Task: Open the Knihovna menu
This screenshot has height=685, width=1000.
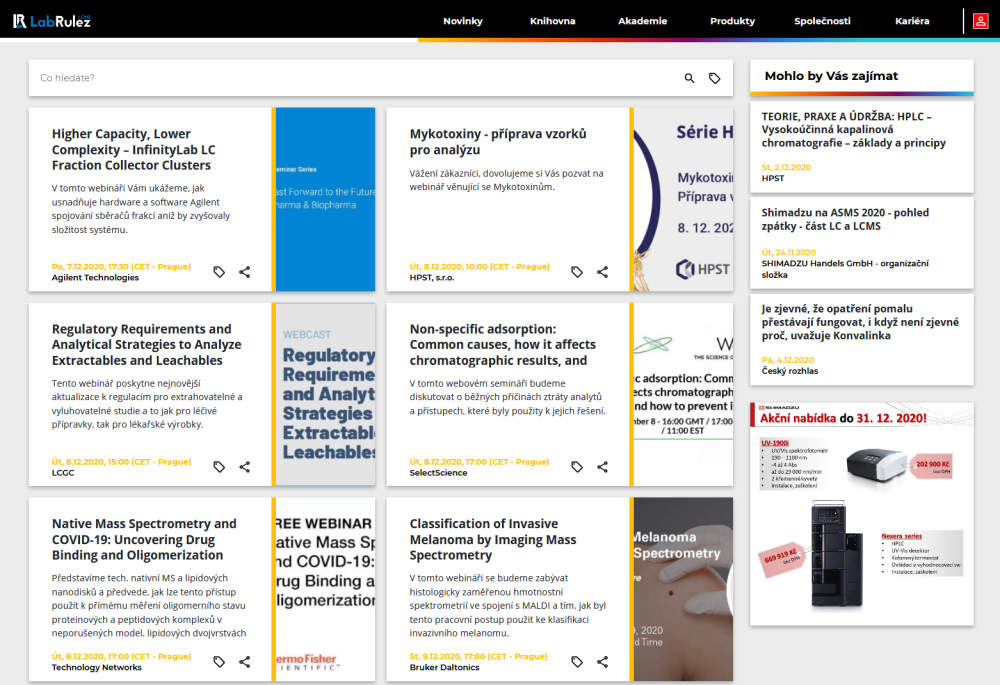Action: [x=552, y=21]
